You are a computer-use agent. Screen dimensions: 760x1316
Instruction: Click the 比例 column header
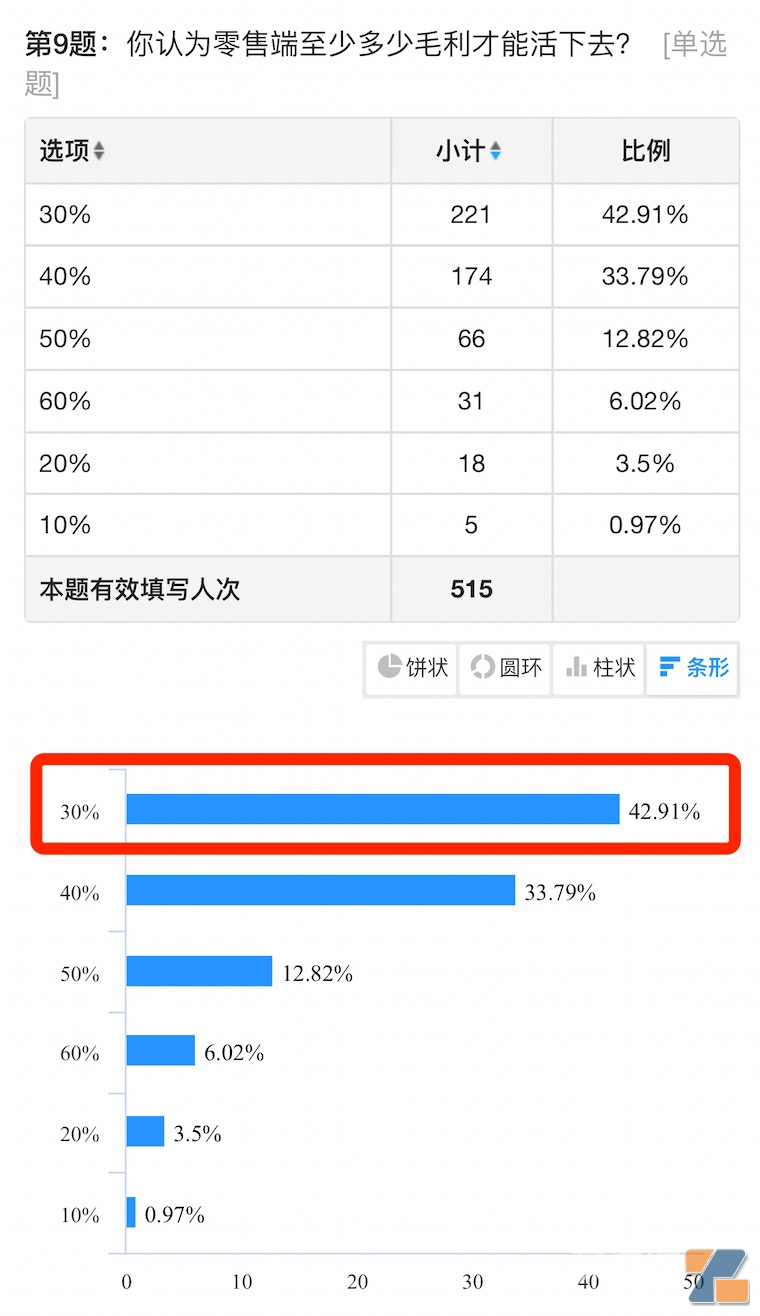tap(645, 151)
